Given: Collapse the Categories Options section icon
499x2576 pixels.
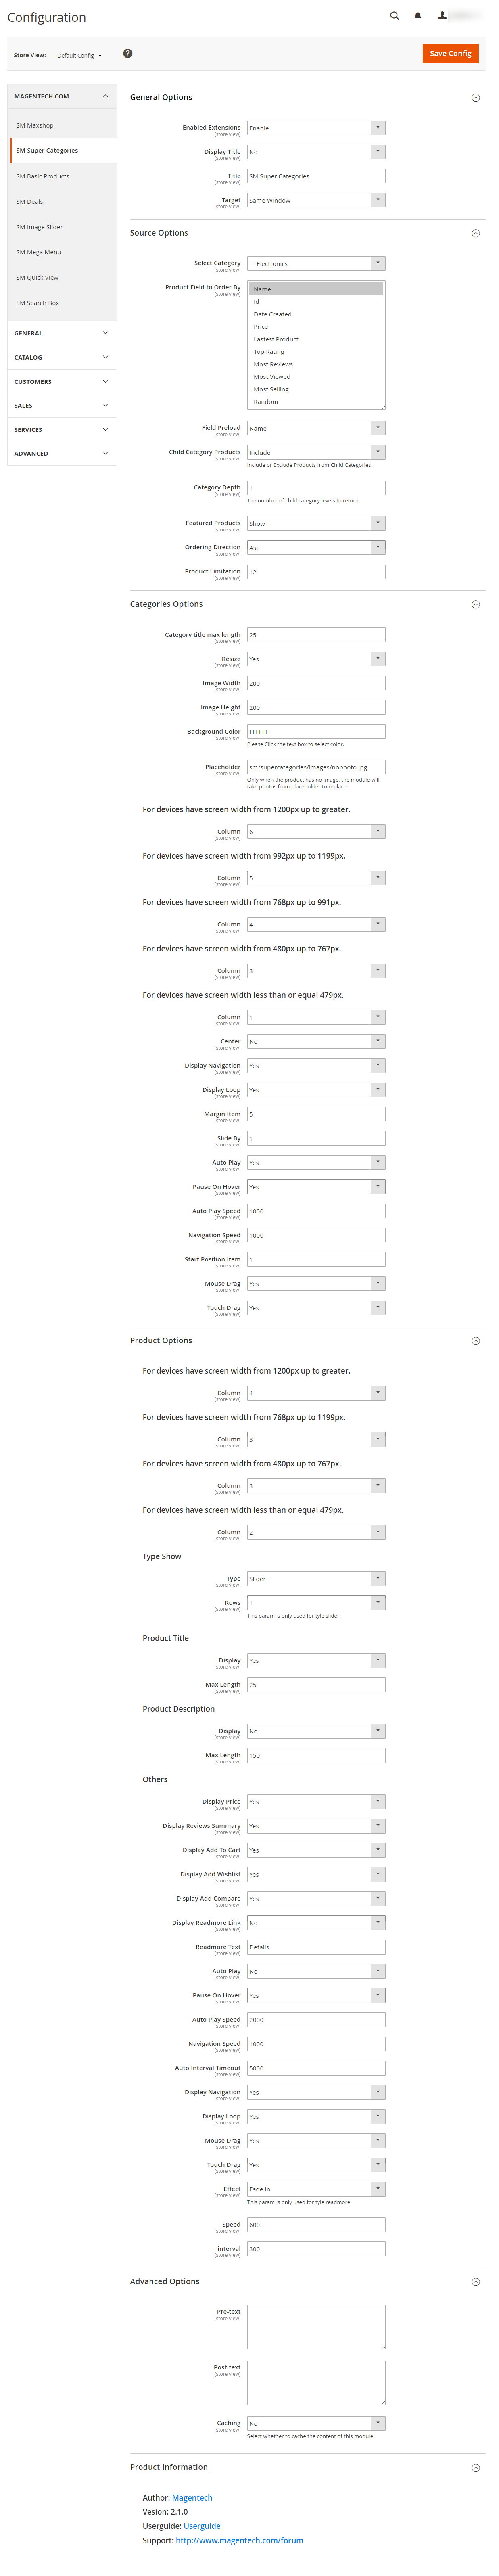Looking at the screenshot, I should [475, 604].
